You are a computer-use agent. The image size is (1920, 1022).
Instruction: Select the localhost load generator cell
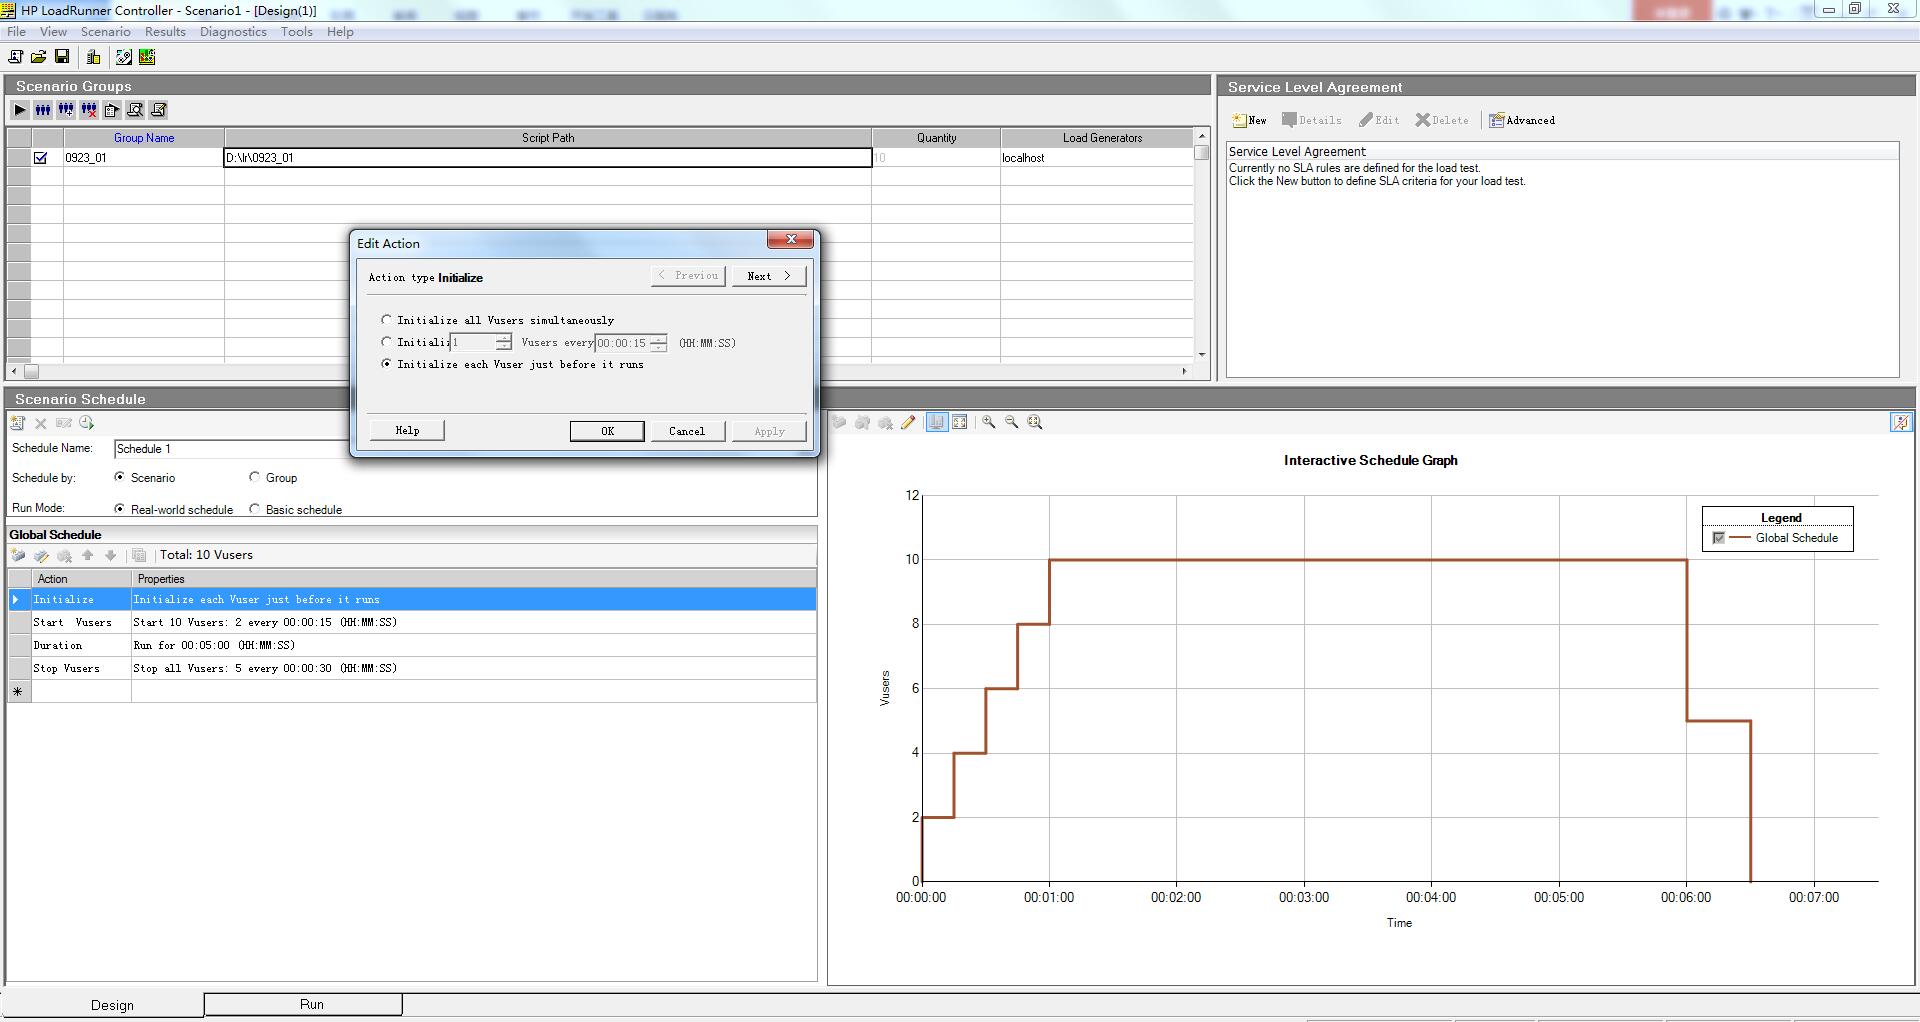tap(1097, 157)
